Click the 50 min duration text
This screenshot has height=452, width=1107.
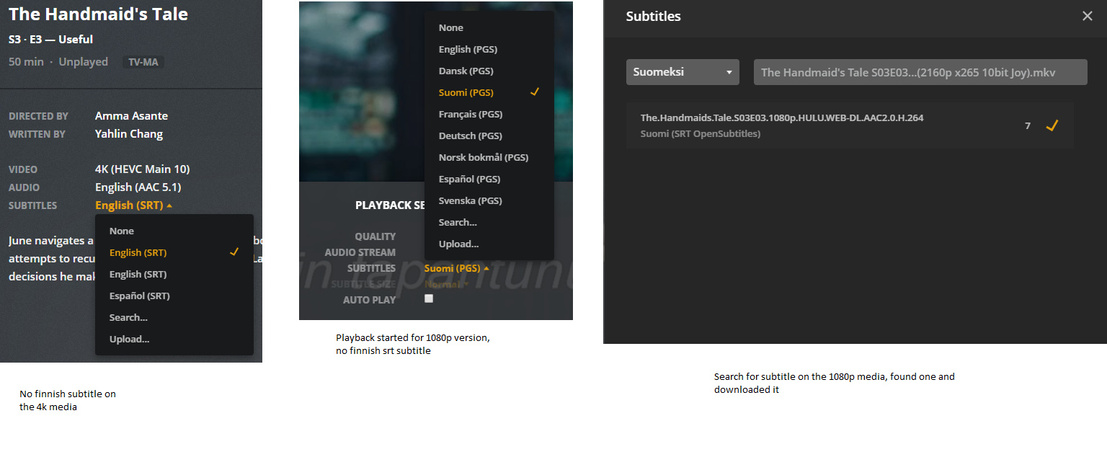coord(26,62)
